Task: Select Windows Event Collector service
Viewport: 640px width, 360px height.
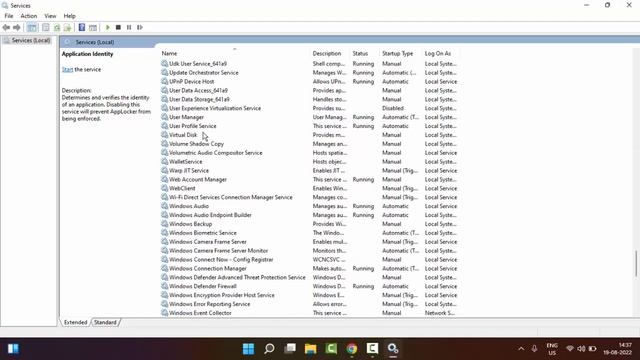Action: (x=200, y=313)
